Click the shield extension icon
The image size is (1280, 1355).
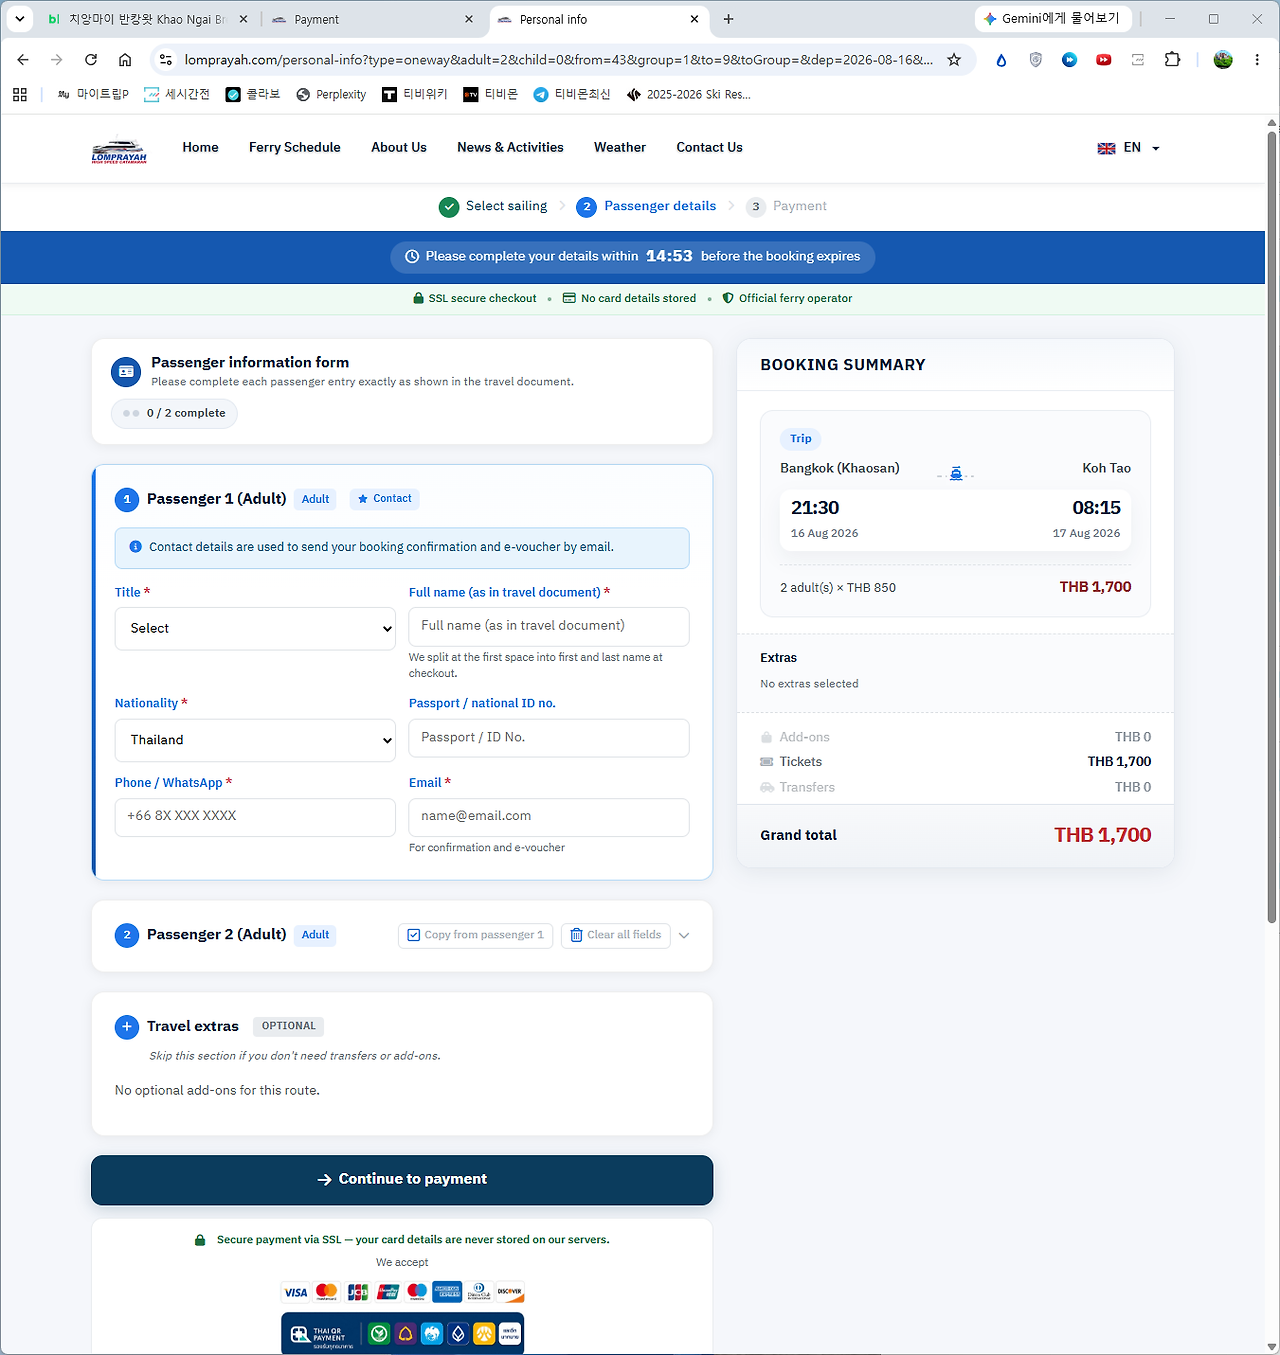1036,60
